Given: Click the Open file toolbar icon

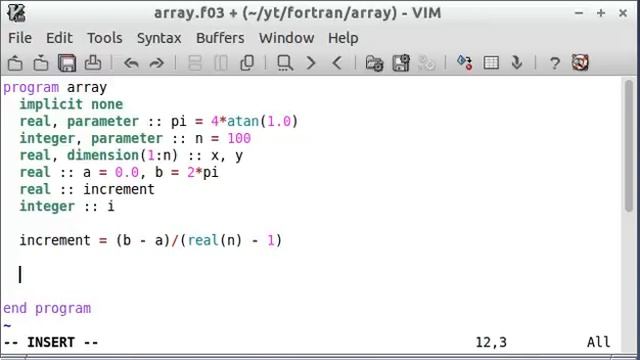Looking at the screenshot, I should tap(15, 63).
